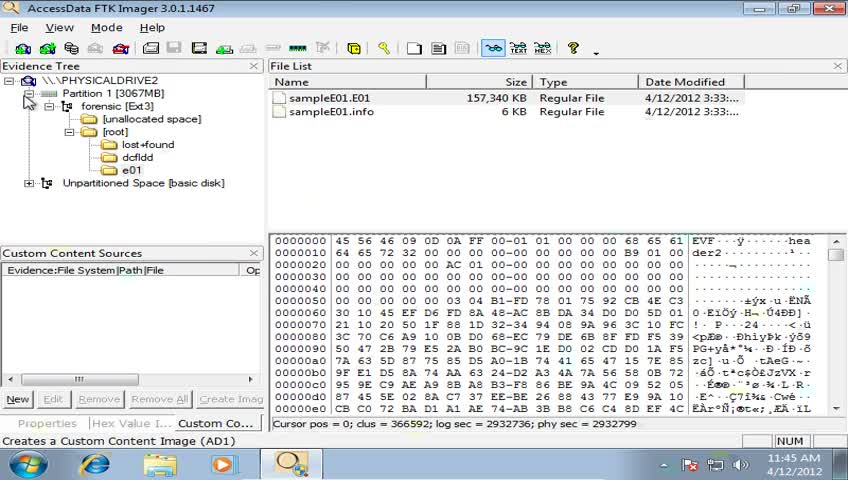This screenshot has height=480, width=848.
Task: Close the Evidence Tree pane
Action: coord(254,66)
